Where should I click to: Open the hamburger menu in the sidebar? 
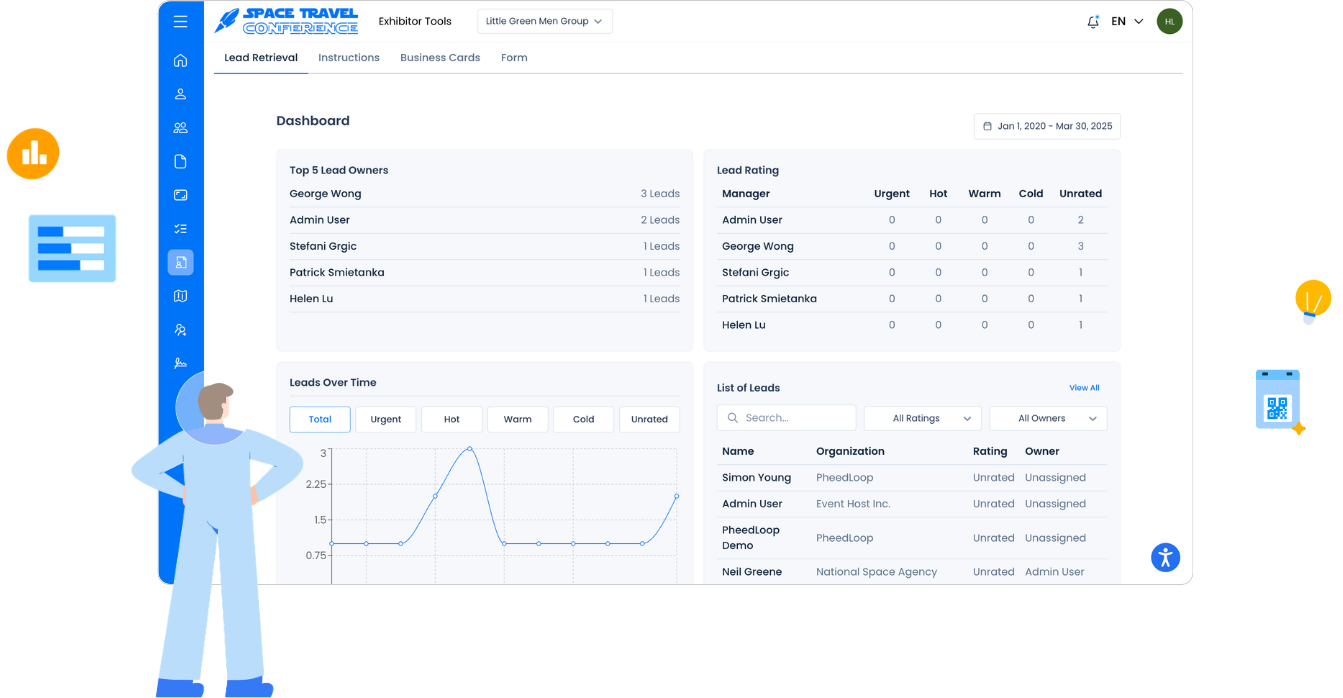click(180, 21)
